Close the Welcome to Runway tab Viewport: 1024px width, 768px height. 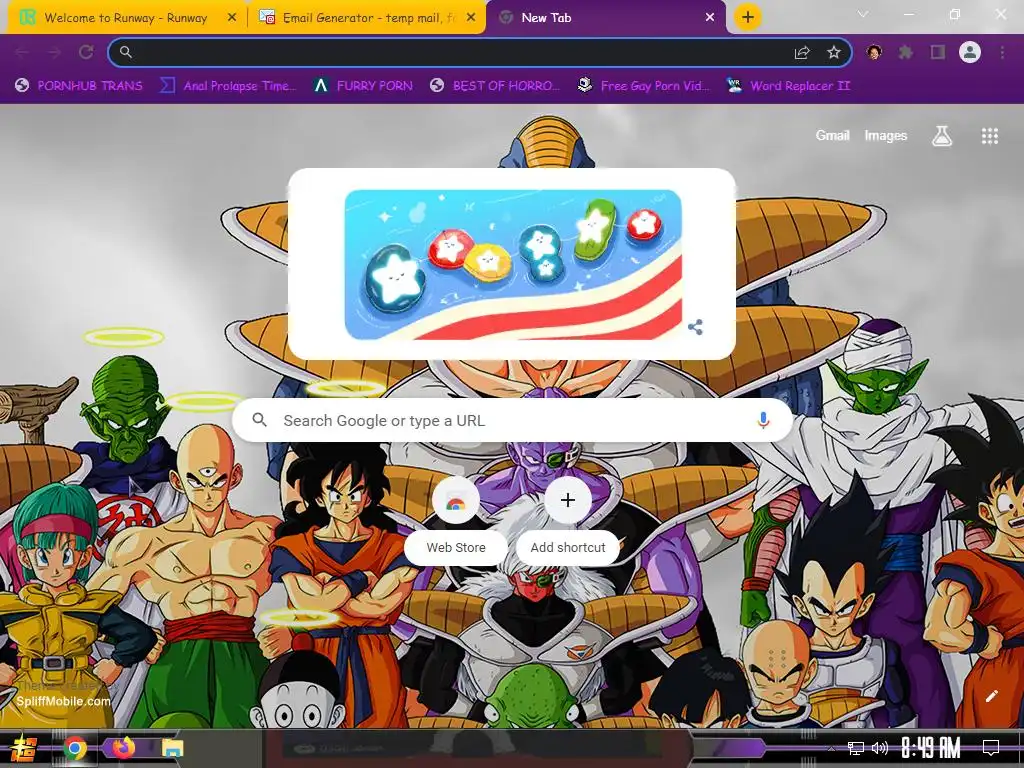pyautogui.click(x=231, y=18)
